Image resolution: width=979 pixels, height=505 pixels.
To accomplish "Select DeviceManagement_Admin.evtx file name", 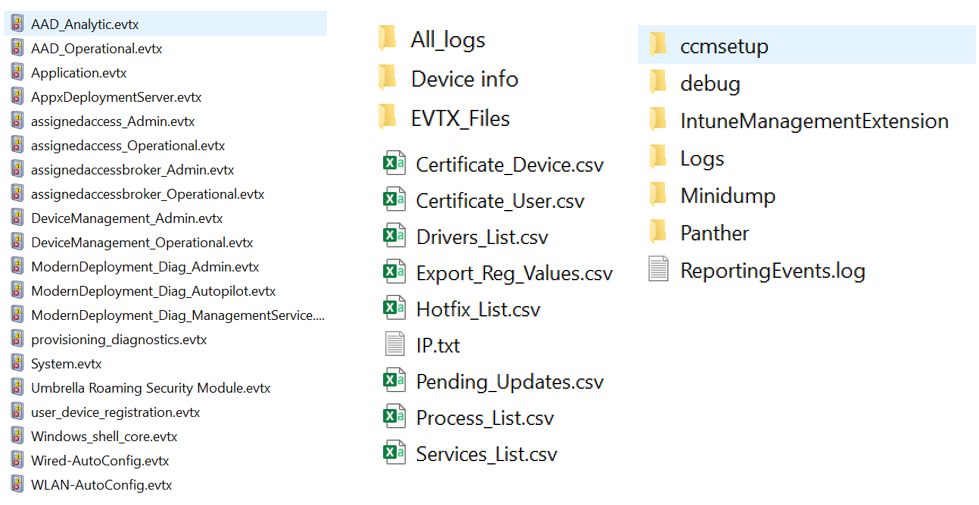I will [x=127, y=218].
